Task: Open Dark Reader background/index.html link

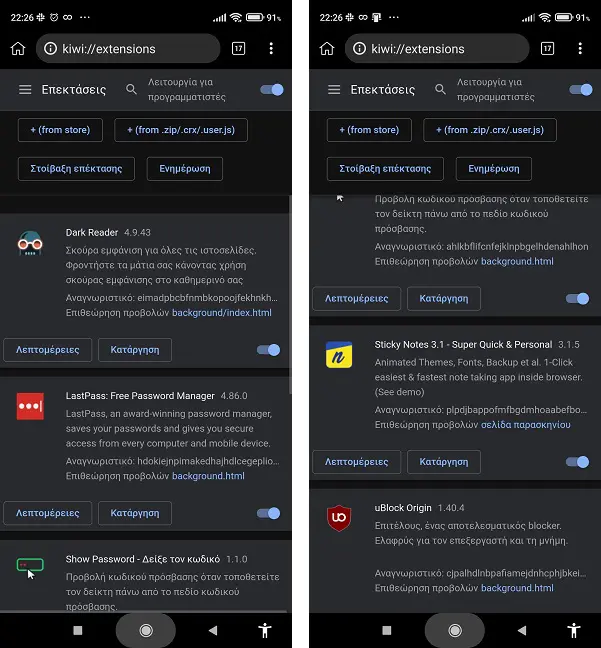Action: click(x=222, y=312)
